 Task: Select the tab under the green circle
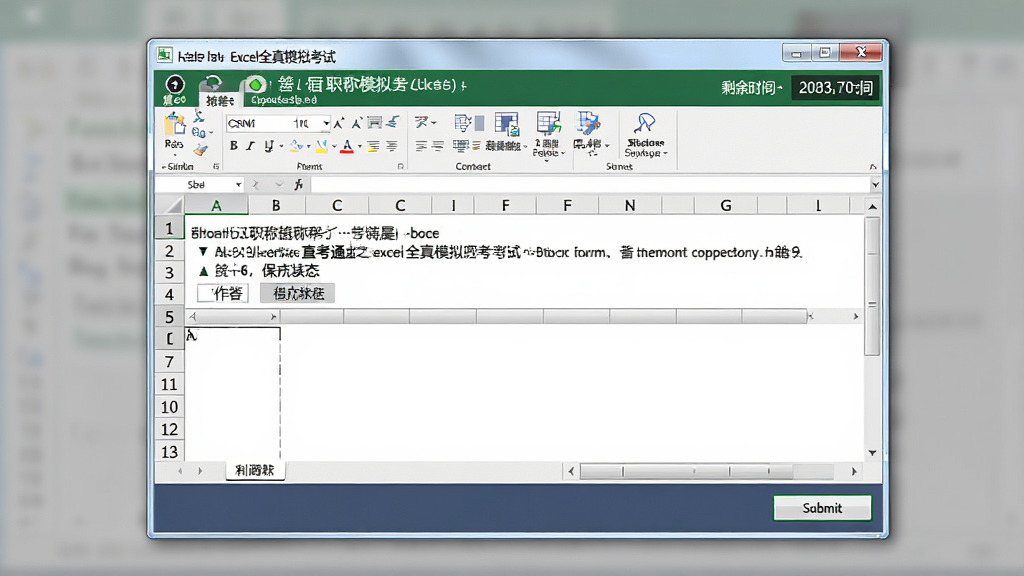click(x=284, y=100)
